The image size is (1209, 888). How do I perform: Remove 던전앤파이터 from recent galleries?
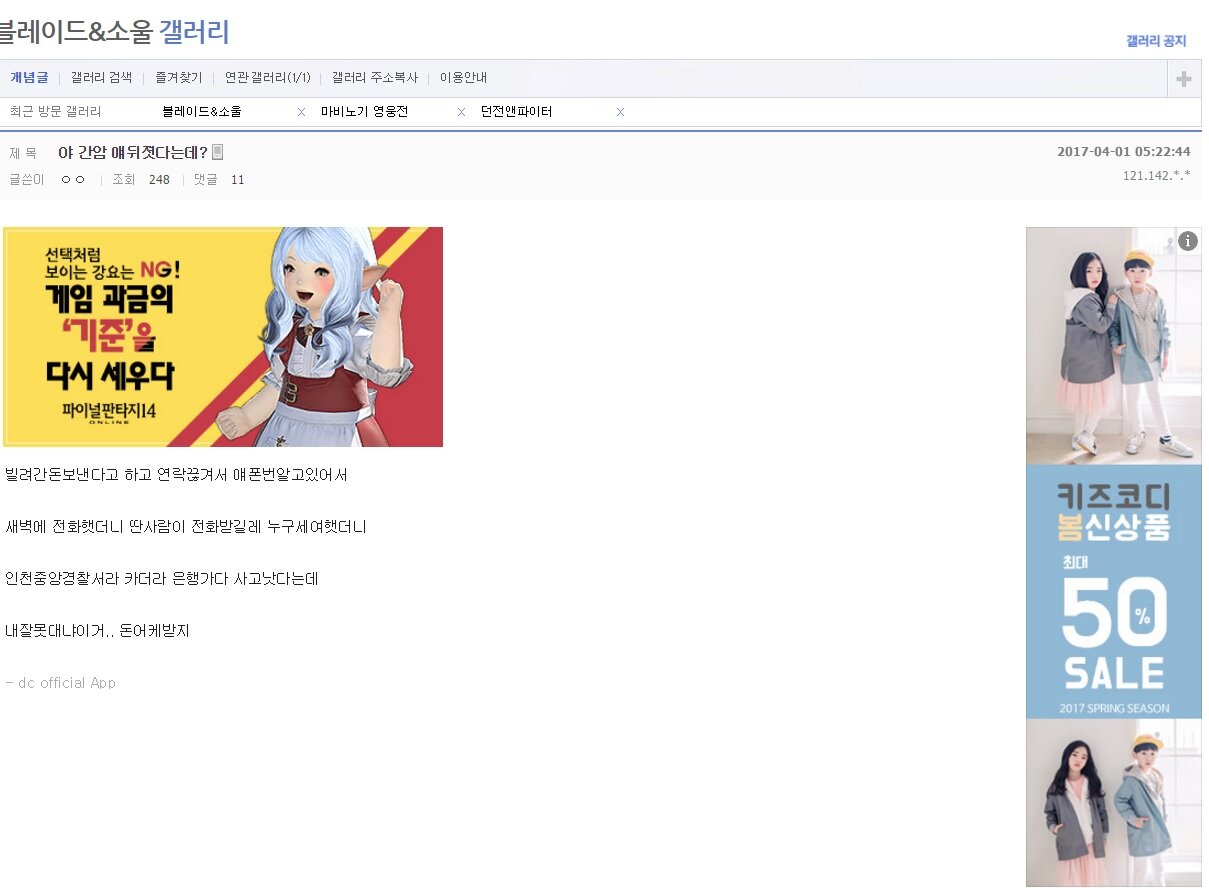(620, 112)
